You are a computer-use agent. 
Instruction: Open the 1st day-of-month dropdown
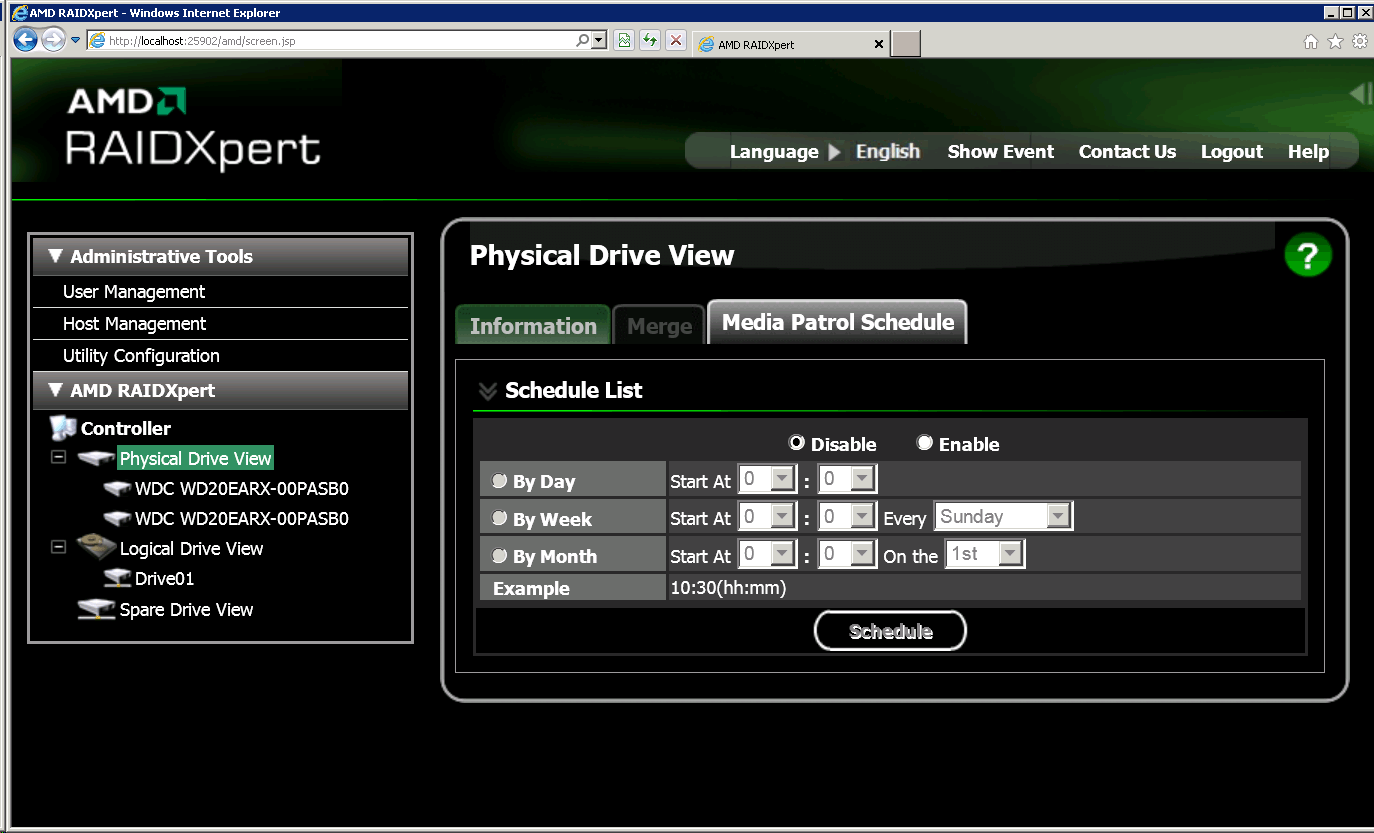click(x=985, y=553)
